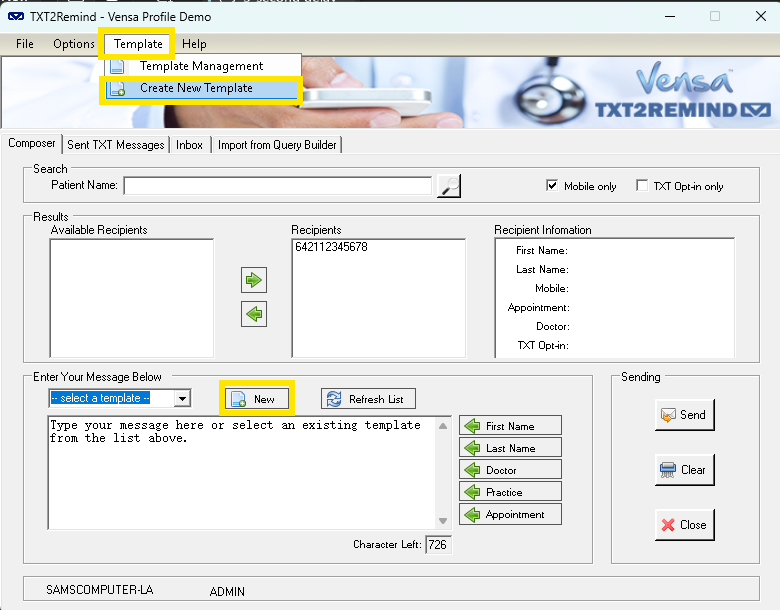This screenshot has height=610, width=780.
Task: Insert Doctor placeholder
Action: tap(510, 470)
